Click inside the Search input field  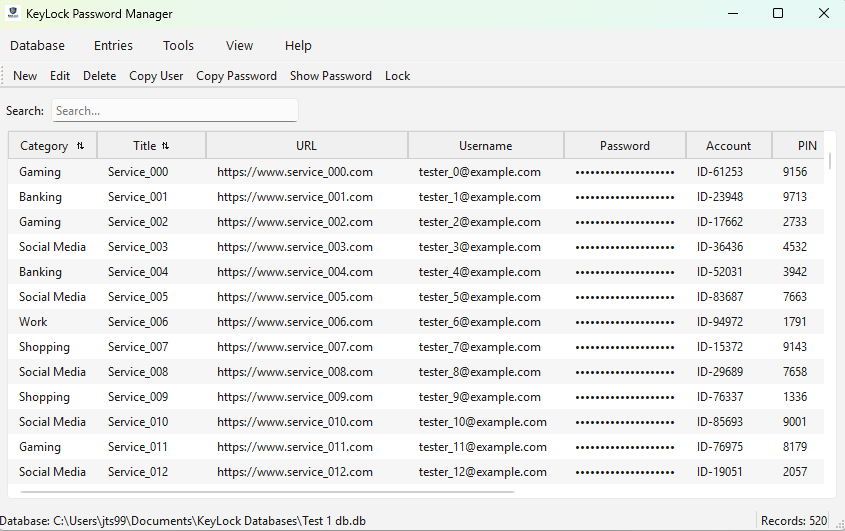pyautogui.click(x=174, y=111)
